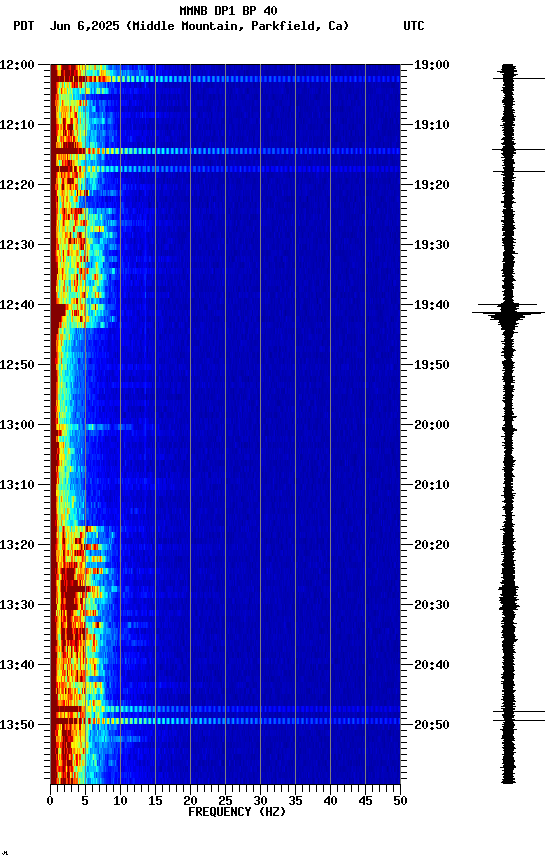The image size is (552, 864).
Task: Click the broadband horizontal streak just after 12:00
Action: pos(225,79)
